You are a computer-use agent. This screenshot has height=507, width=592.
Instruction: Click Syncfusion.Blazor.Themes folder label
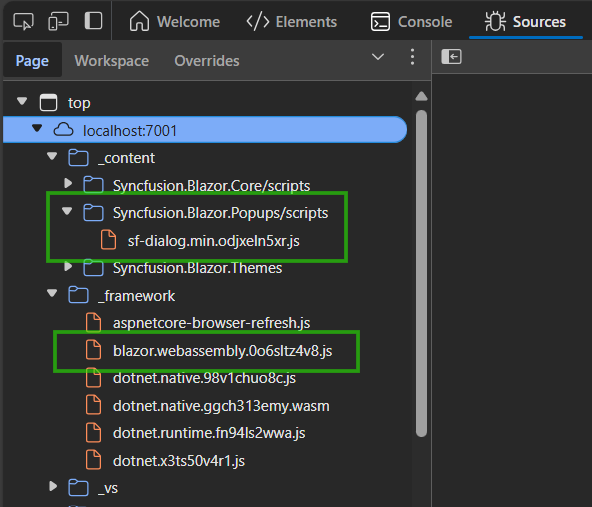pyautogui.click(x=197, y=268)
